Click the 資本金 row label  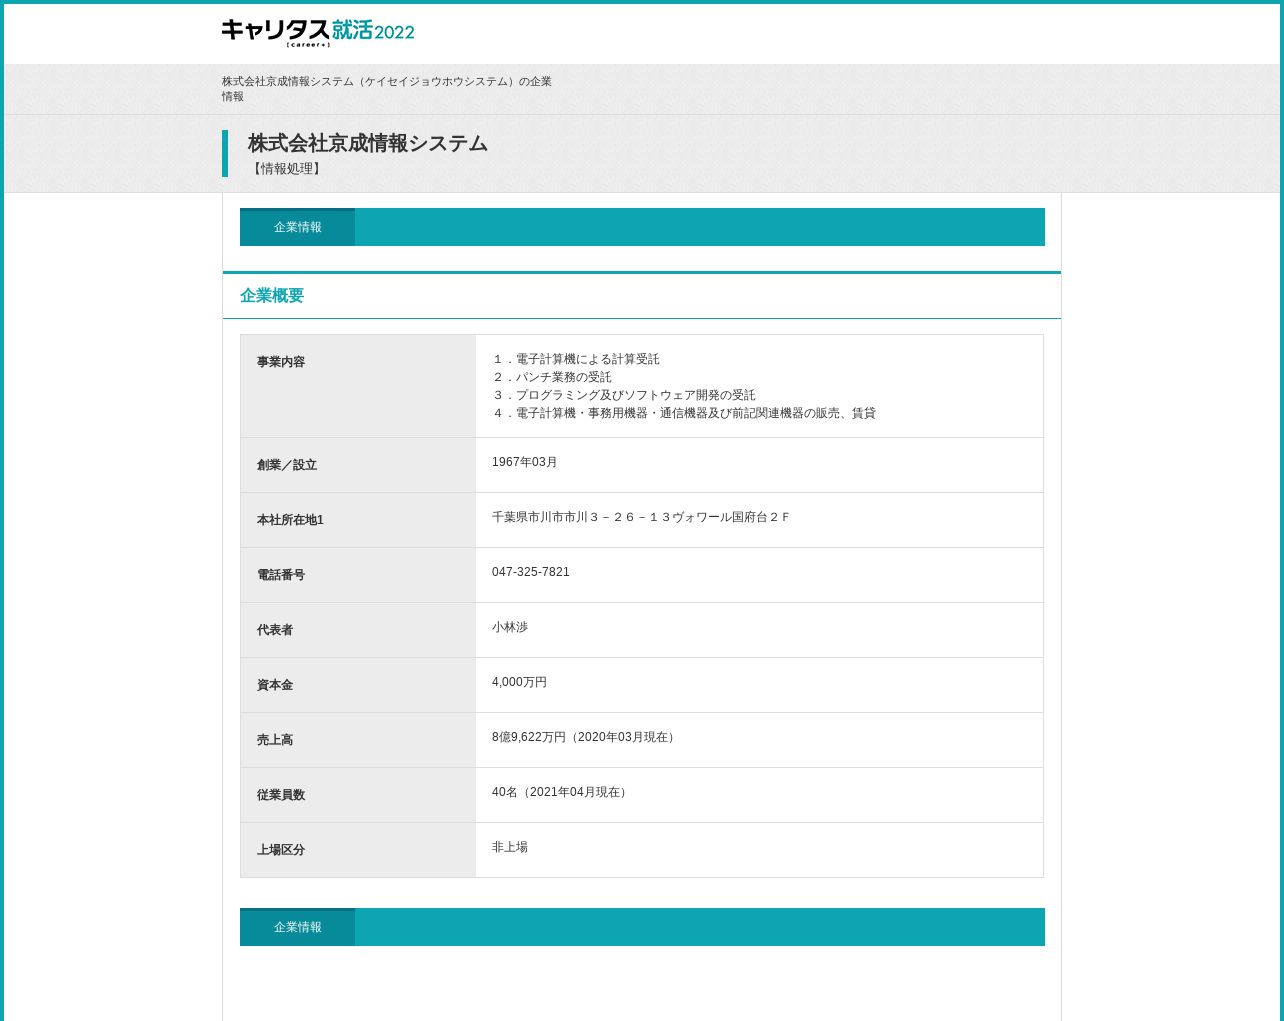click(275, 685)
